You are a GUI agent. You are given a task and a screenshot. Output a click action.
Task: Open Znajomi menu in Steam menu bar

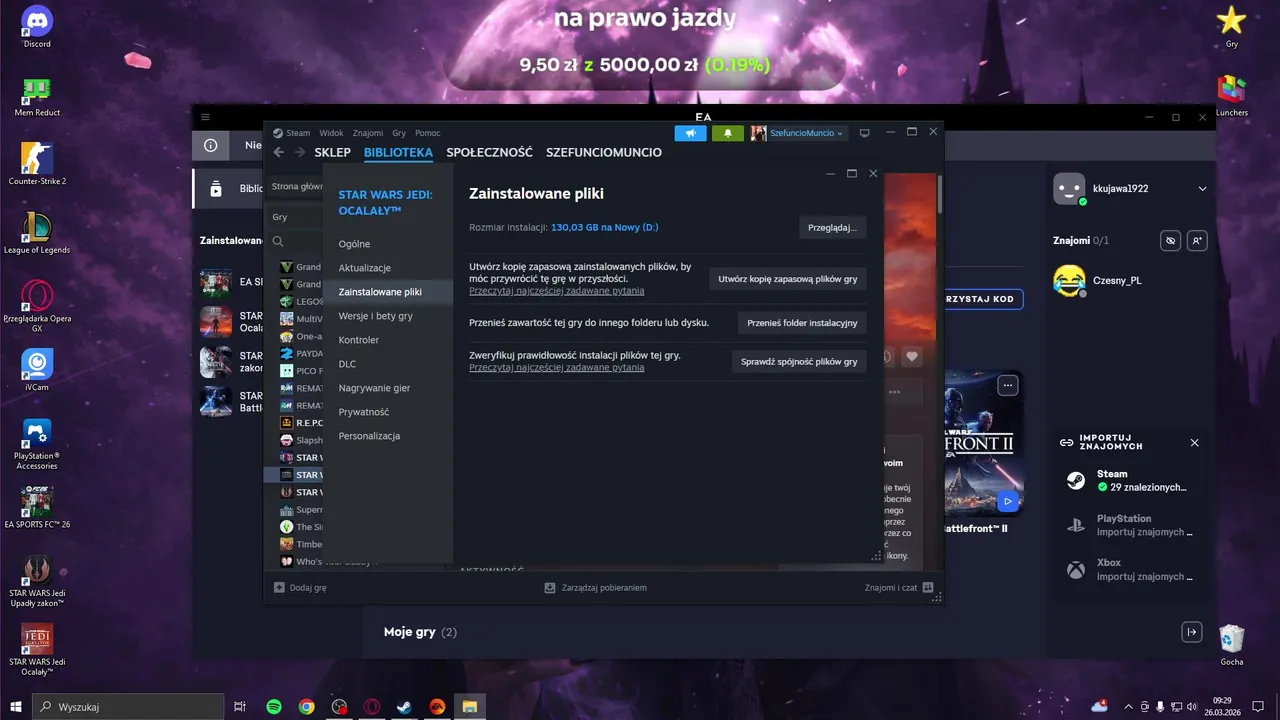click(367, 133)
